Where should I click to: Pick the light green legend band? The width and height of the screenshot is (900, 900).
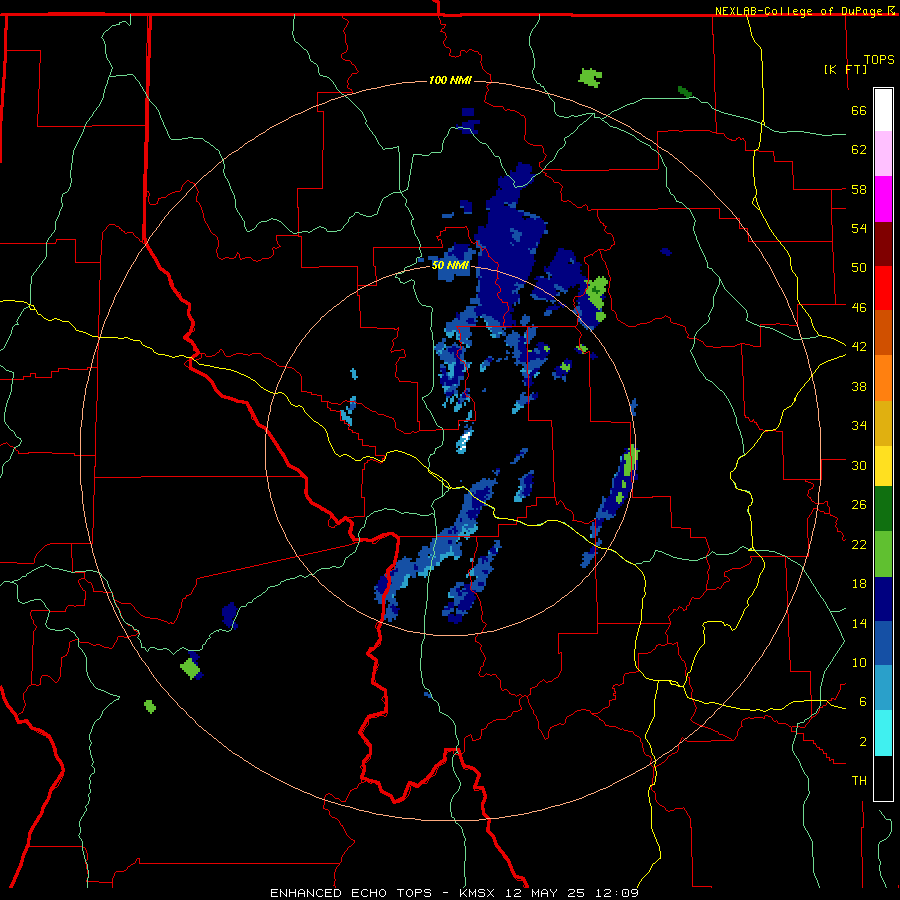click(x=883, y=554)
